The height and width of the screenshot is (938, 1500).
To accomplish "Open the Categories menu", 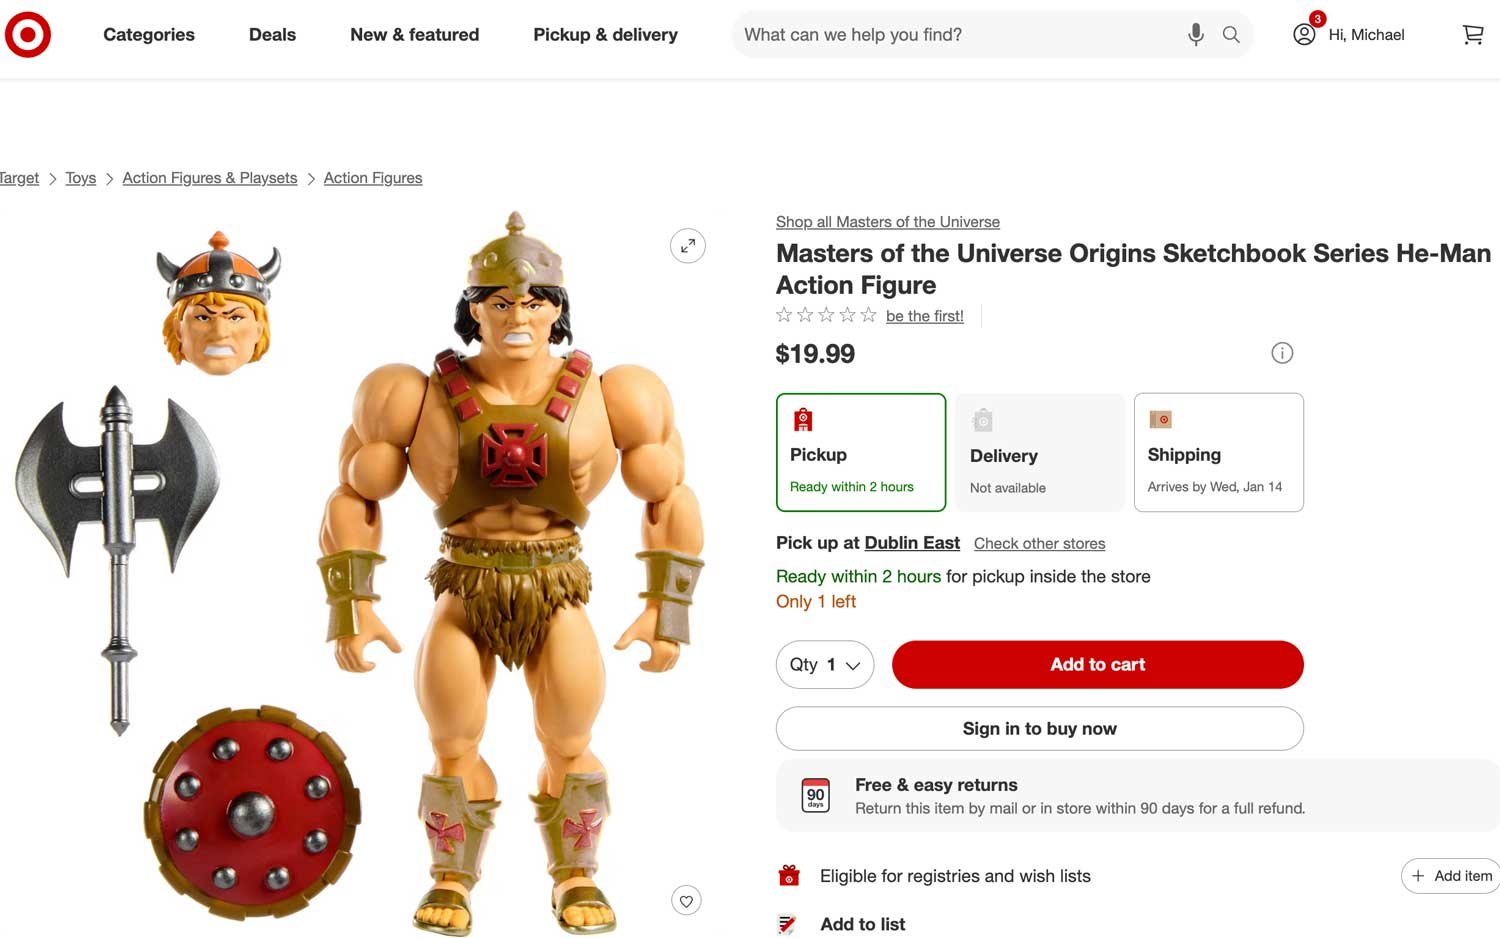I will pos(148,34).
